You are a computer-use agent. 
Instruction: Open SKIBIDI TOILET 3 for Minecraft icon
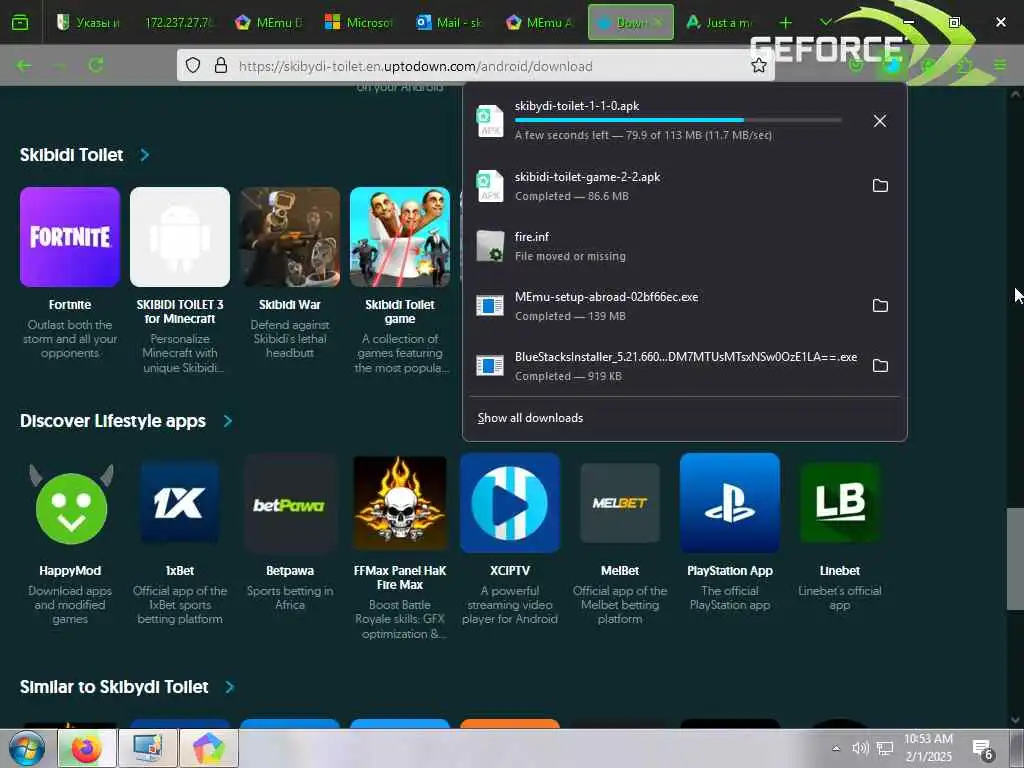(180, 237)
